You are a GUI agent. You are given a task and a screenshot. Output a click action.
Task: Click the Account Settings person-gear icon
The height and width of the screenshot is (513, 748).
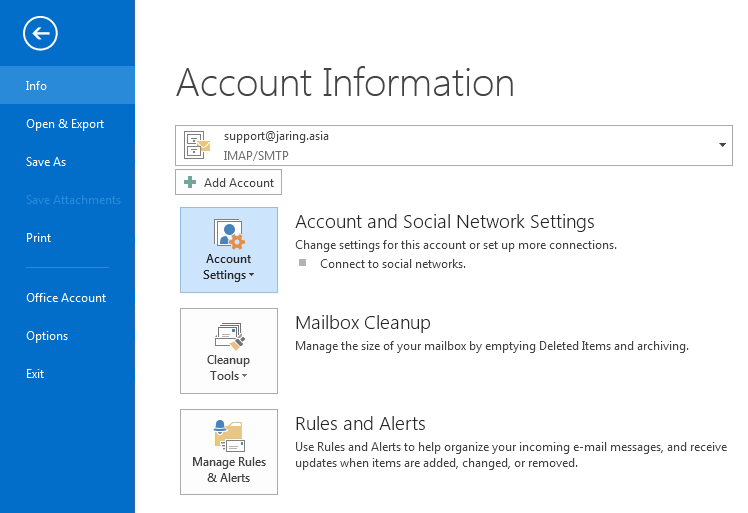click(229, 234)
